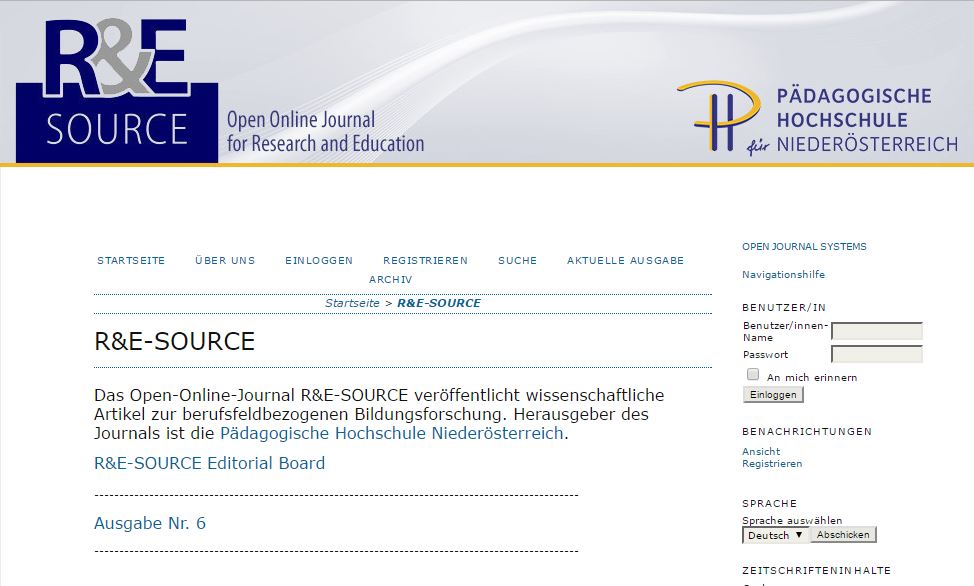Open the Startseite menu item
This screenshot has height=586, width=974.
click(x=131, y=260)
